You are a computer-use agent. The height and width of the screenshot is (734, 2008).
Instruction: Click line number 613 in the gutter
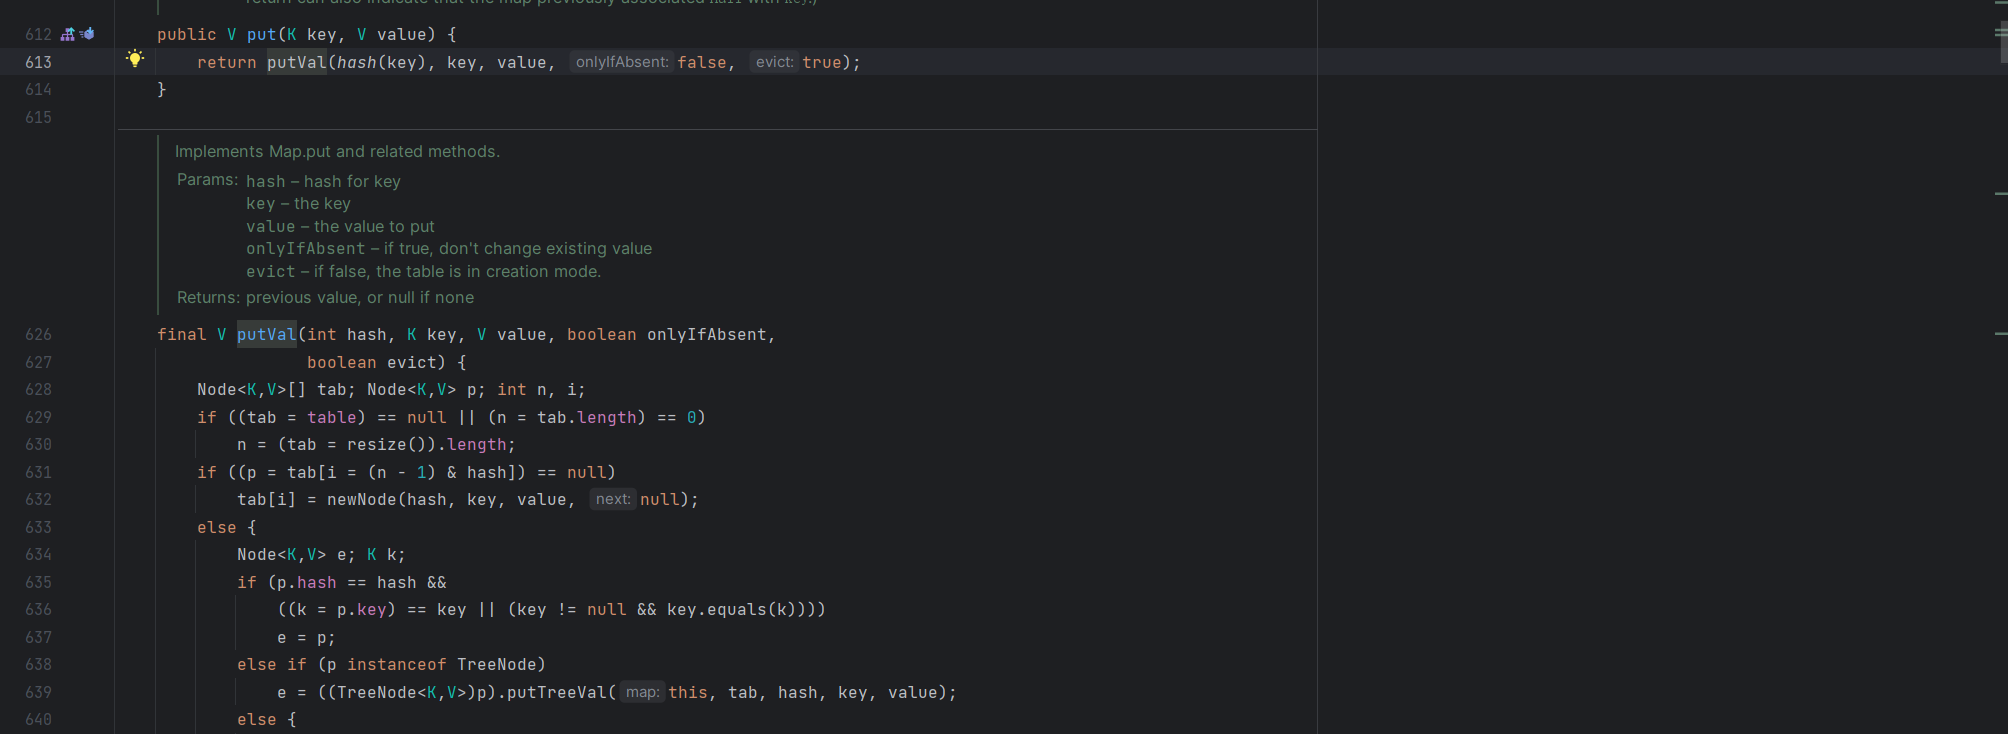tap(38, 62)
